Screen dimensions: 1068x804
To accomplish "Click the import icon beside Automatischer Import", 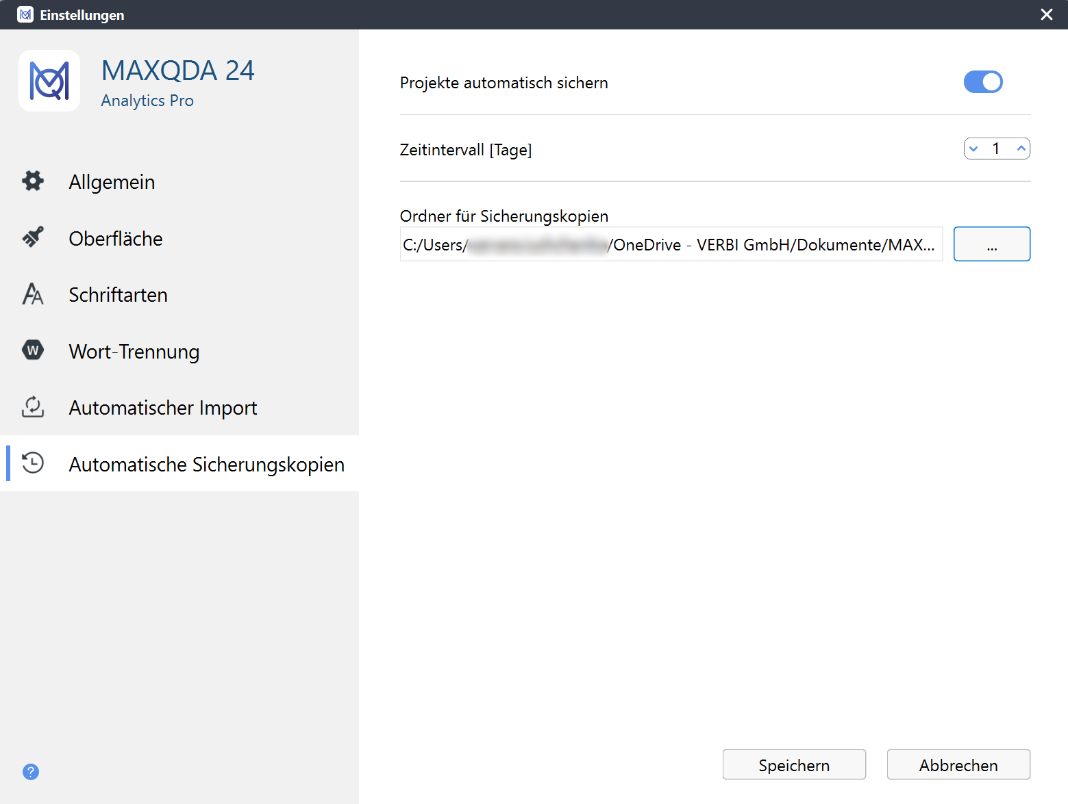I will pyautogui.click(x=33, y=407).
